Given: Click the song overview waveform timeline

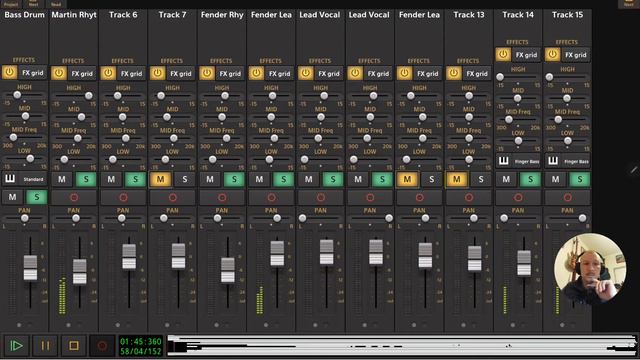Looking at the screenshot, I should [x=402, y=346].
